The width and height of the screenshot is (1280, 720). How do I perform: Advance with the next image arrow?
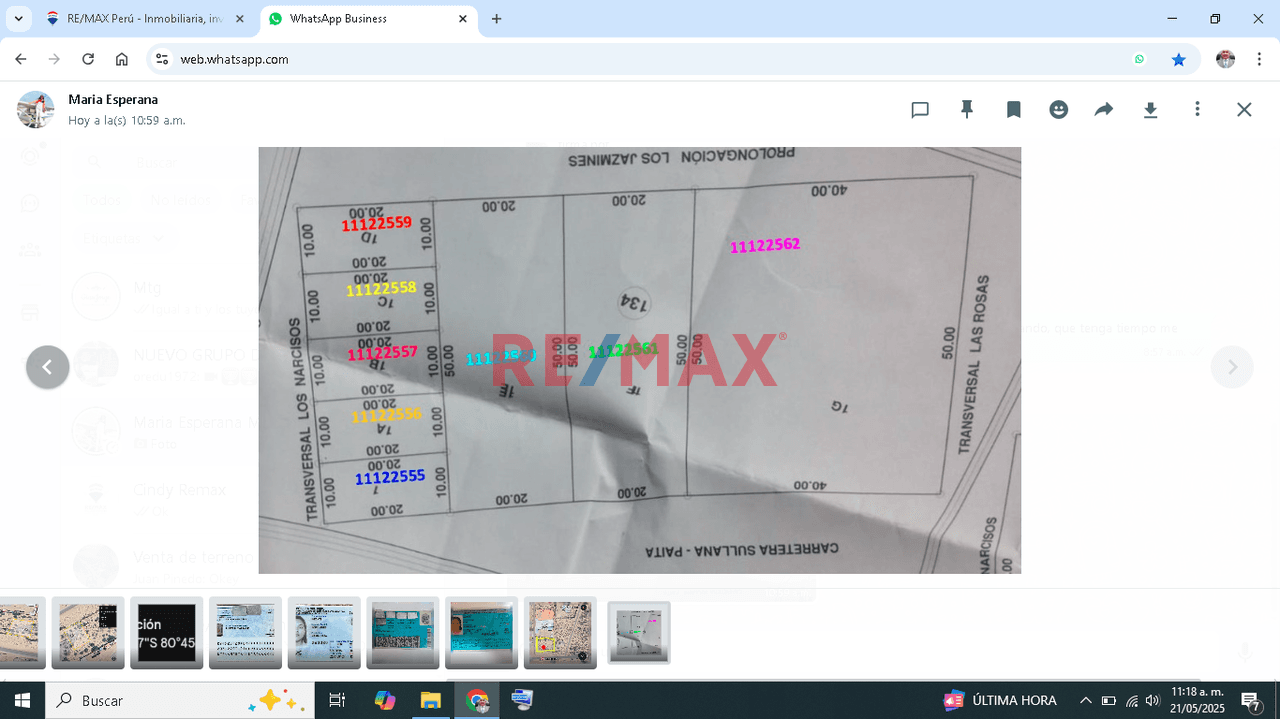click(x=1232, y=367)
